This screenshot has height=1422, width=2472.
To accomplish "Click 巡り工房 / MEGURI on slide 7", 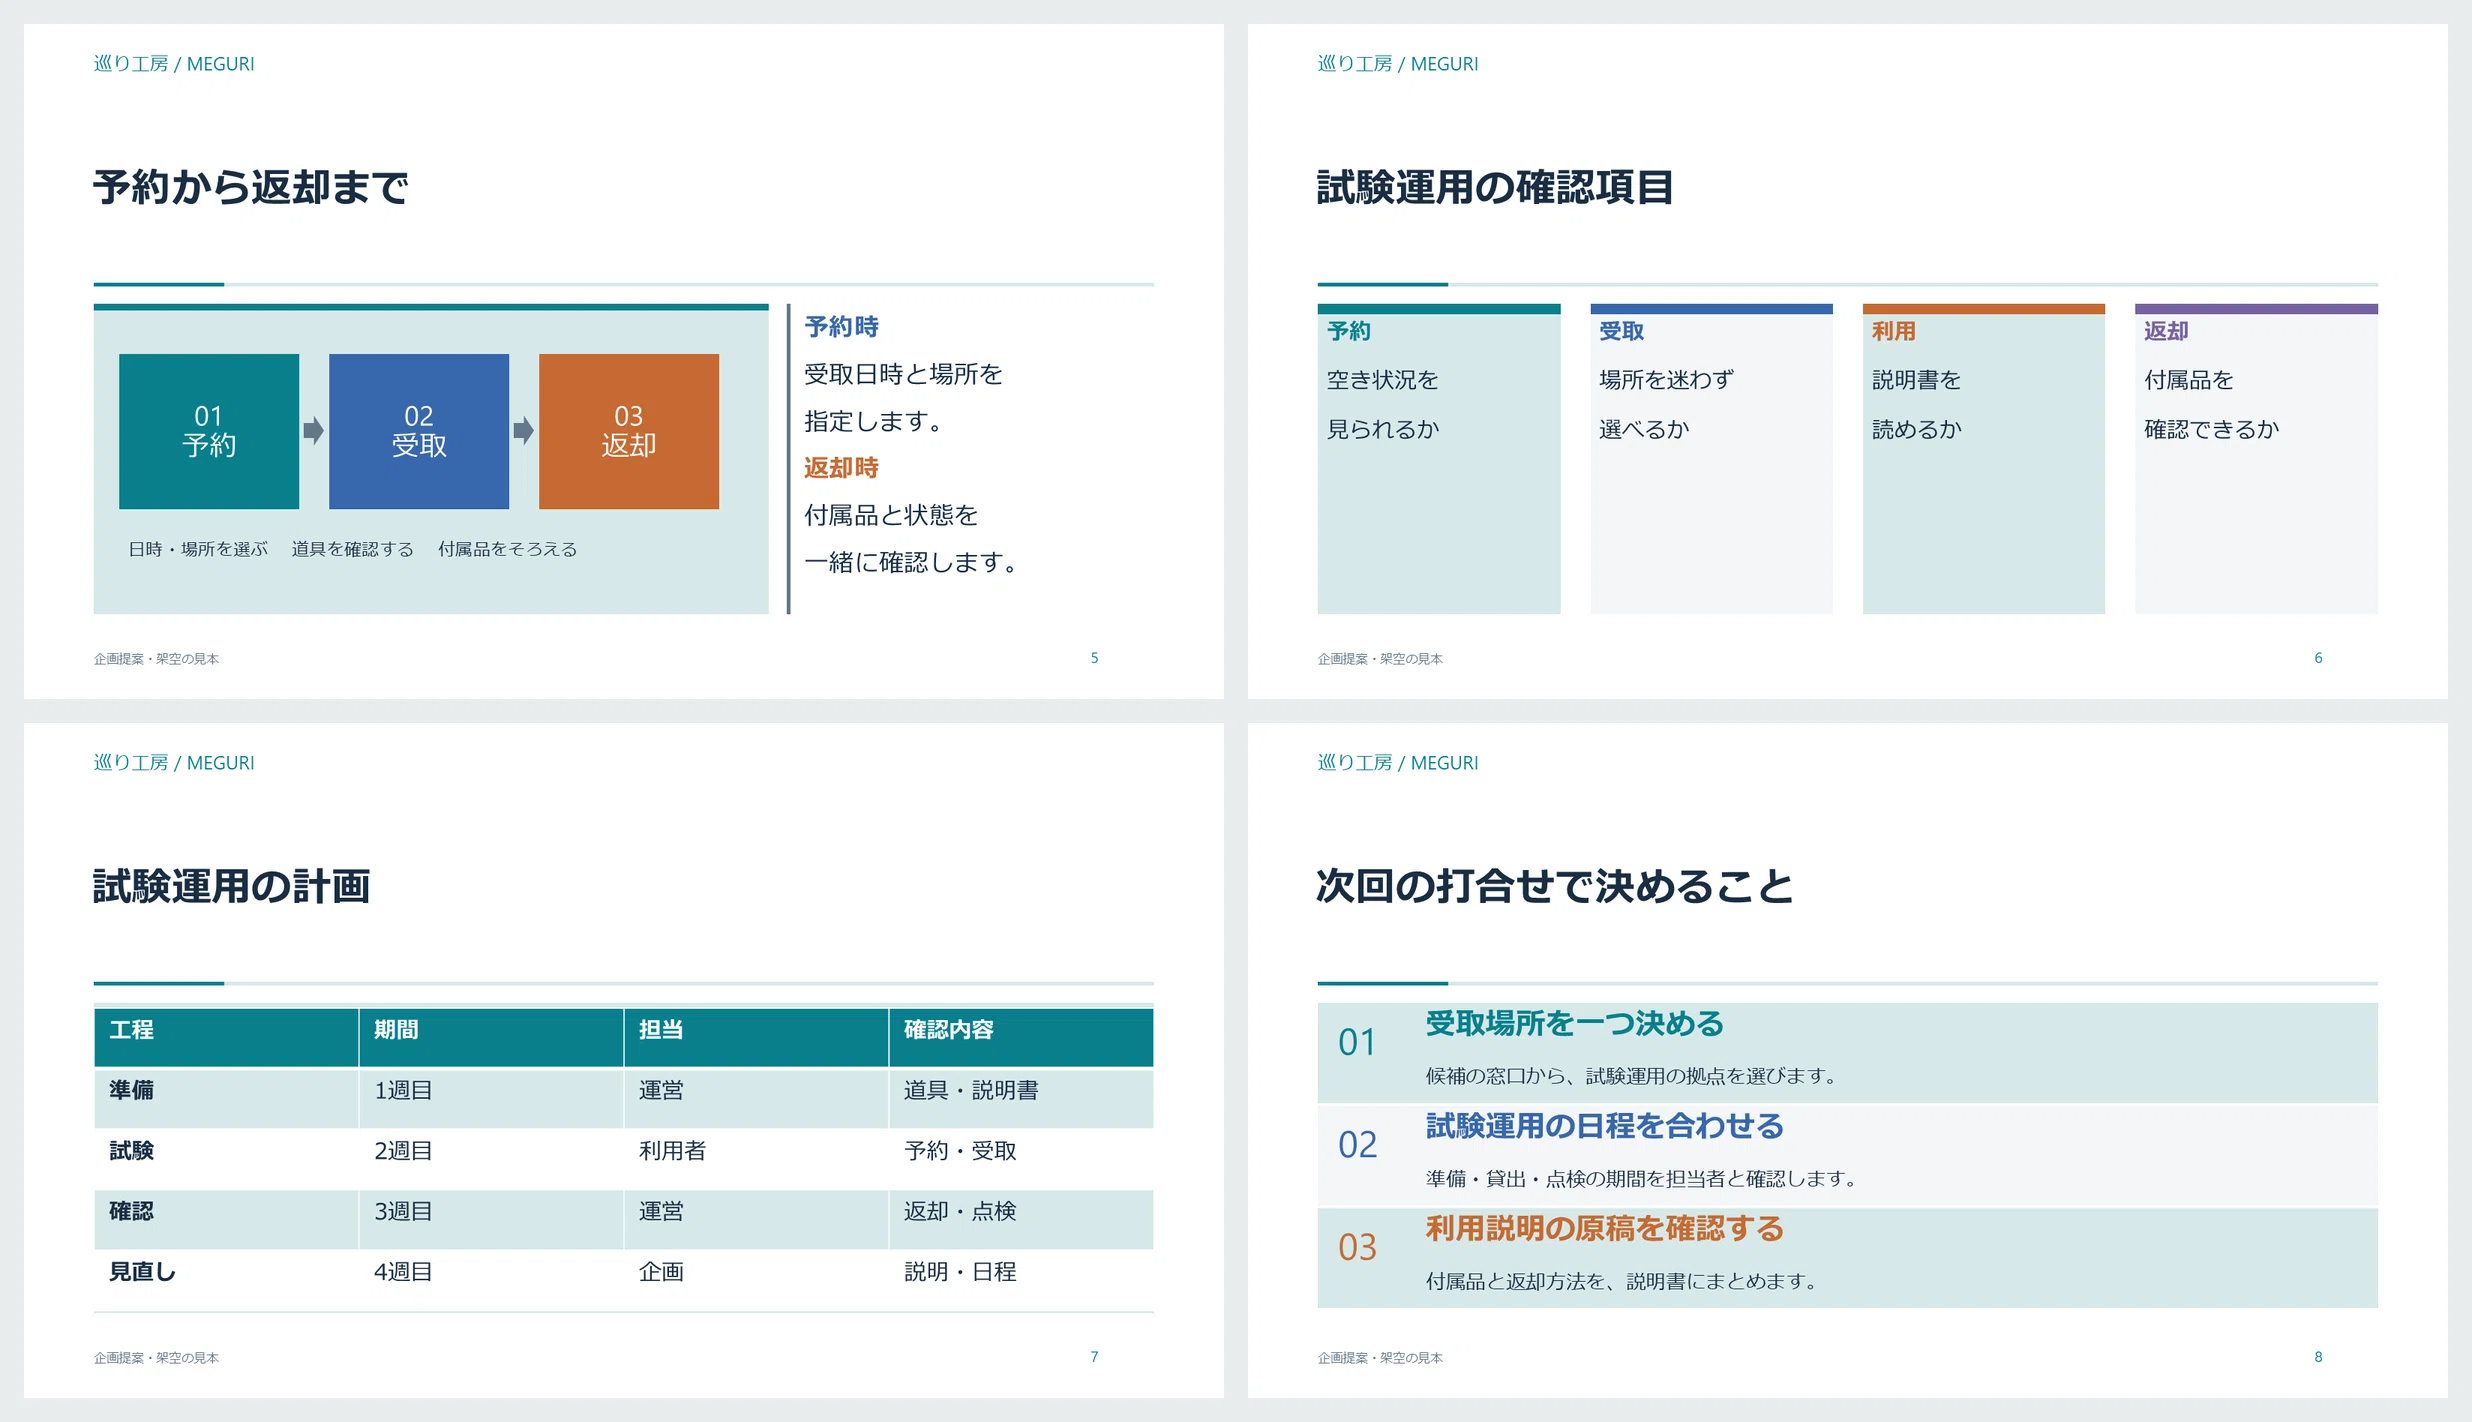I will 174,763.
